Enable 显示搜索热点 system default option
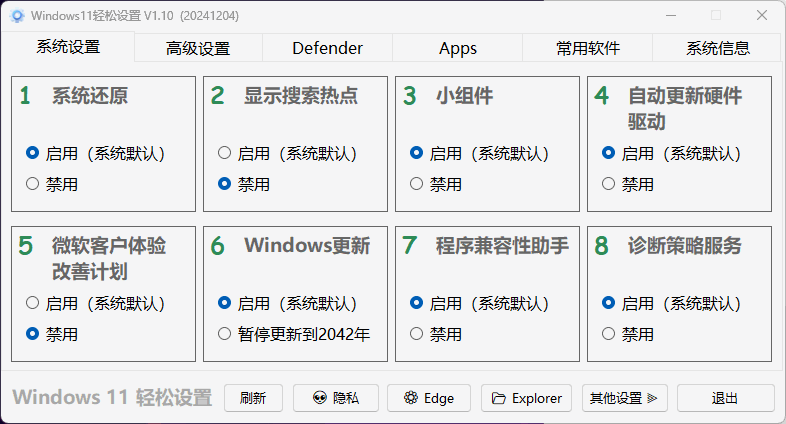 (x=224, y=154)
